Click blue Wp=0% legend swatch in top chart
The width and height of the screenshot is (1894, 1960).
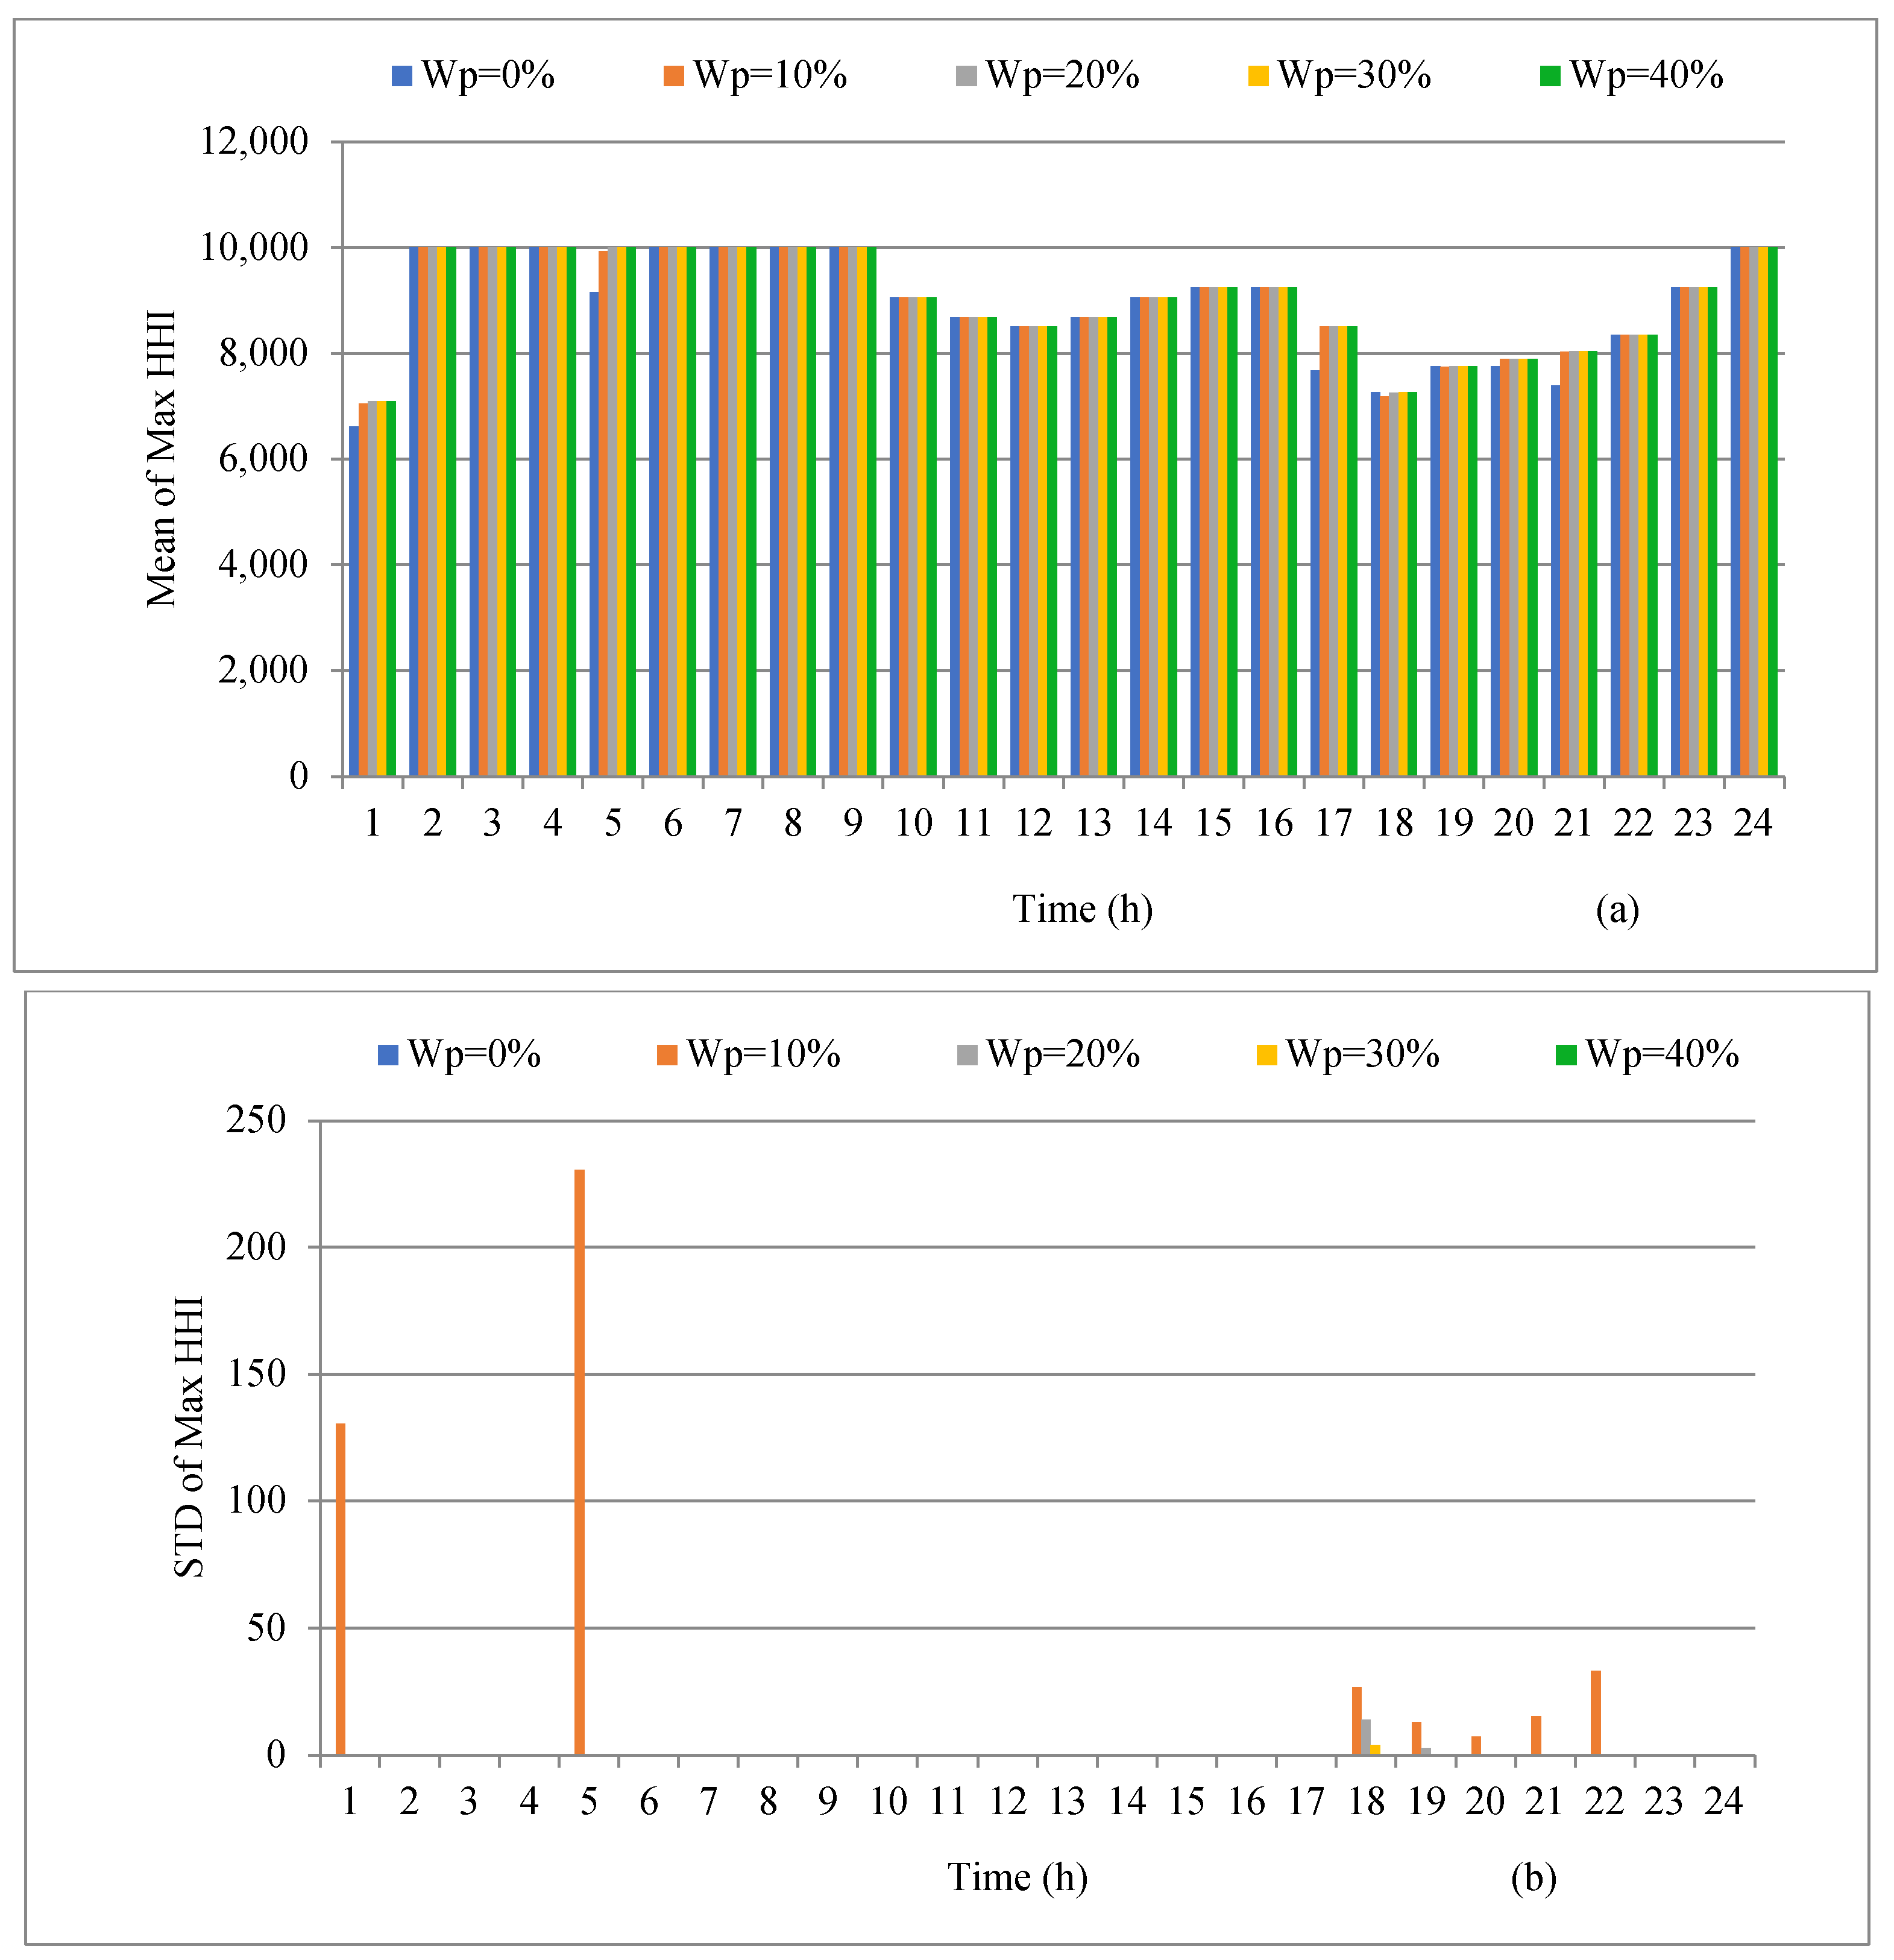tap(402, 76)
